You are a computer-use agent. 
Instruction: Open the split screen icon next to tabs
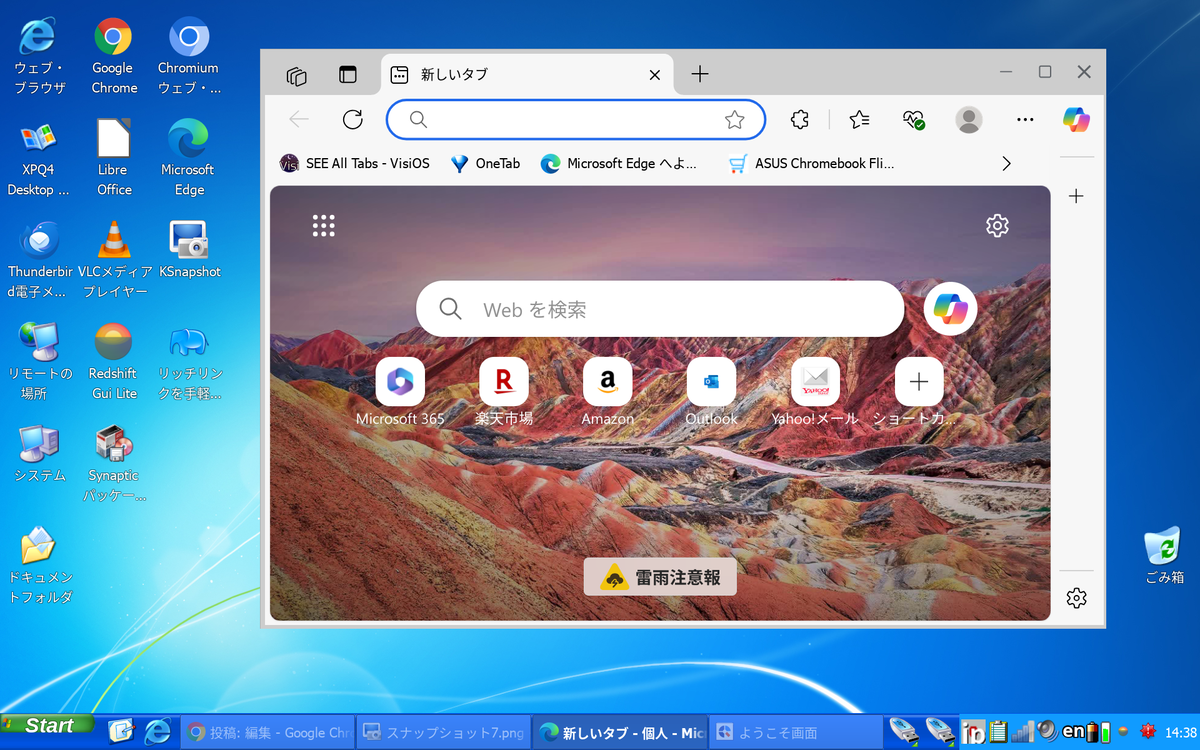347,74
